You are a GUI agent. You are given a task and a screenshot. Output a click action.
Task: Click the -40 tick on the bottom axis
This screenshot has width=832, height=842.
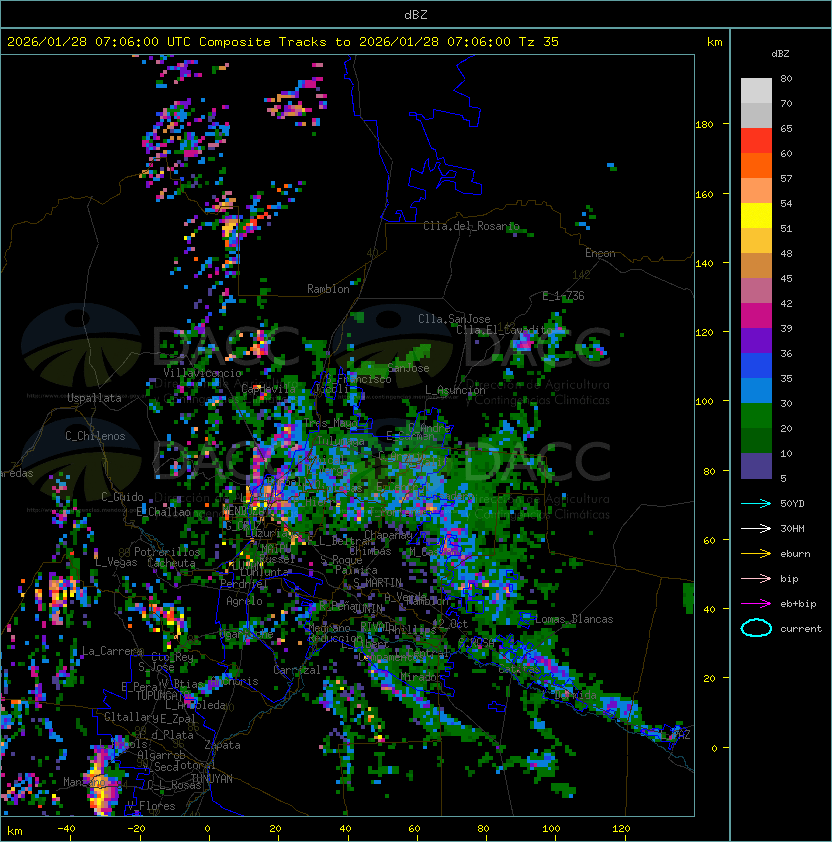point(66,829)
